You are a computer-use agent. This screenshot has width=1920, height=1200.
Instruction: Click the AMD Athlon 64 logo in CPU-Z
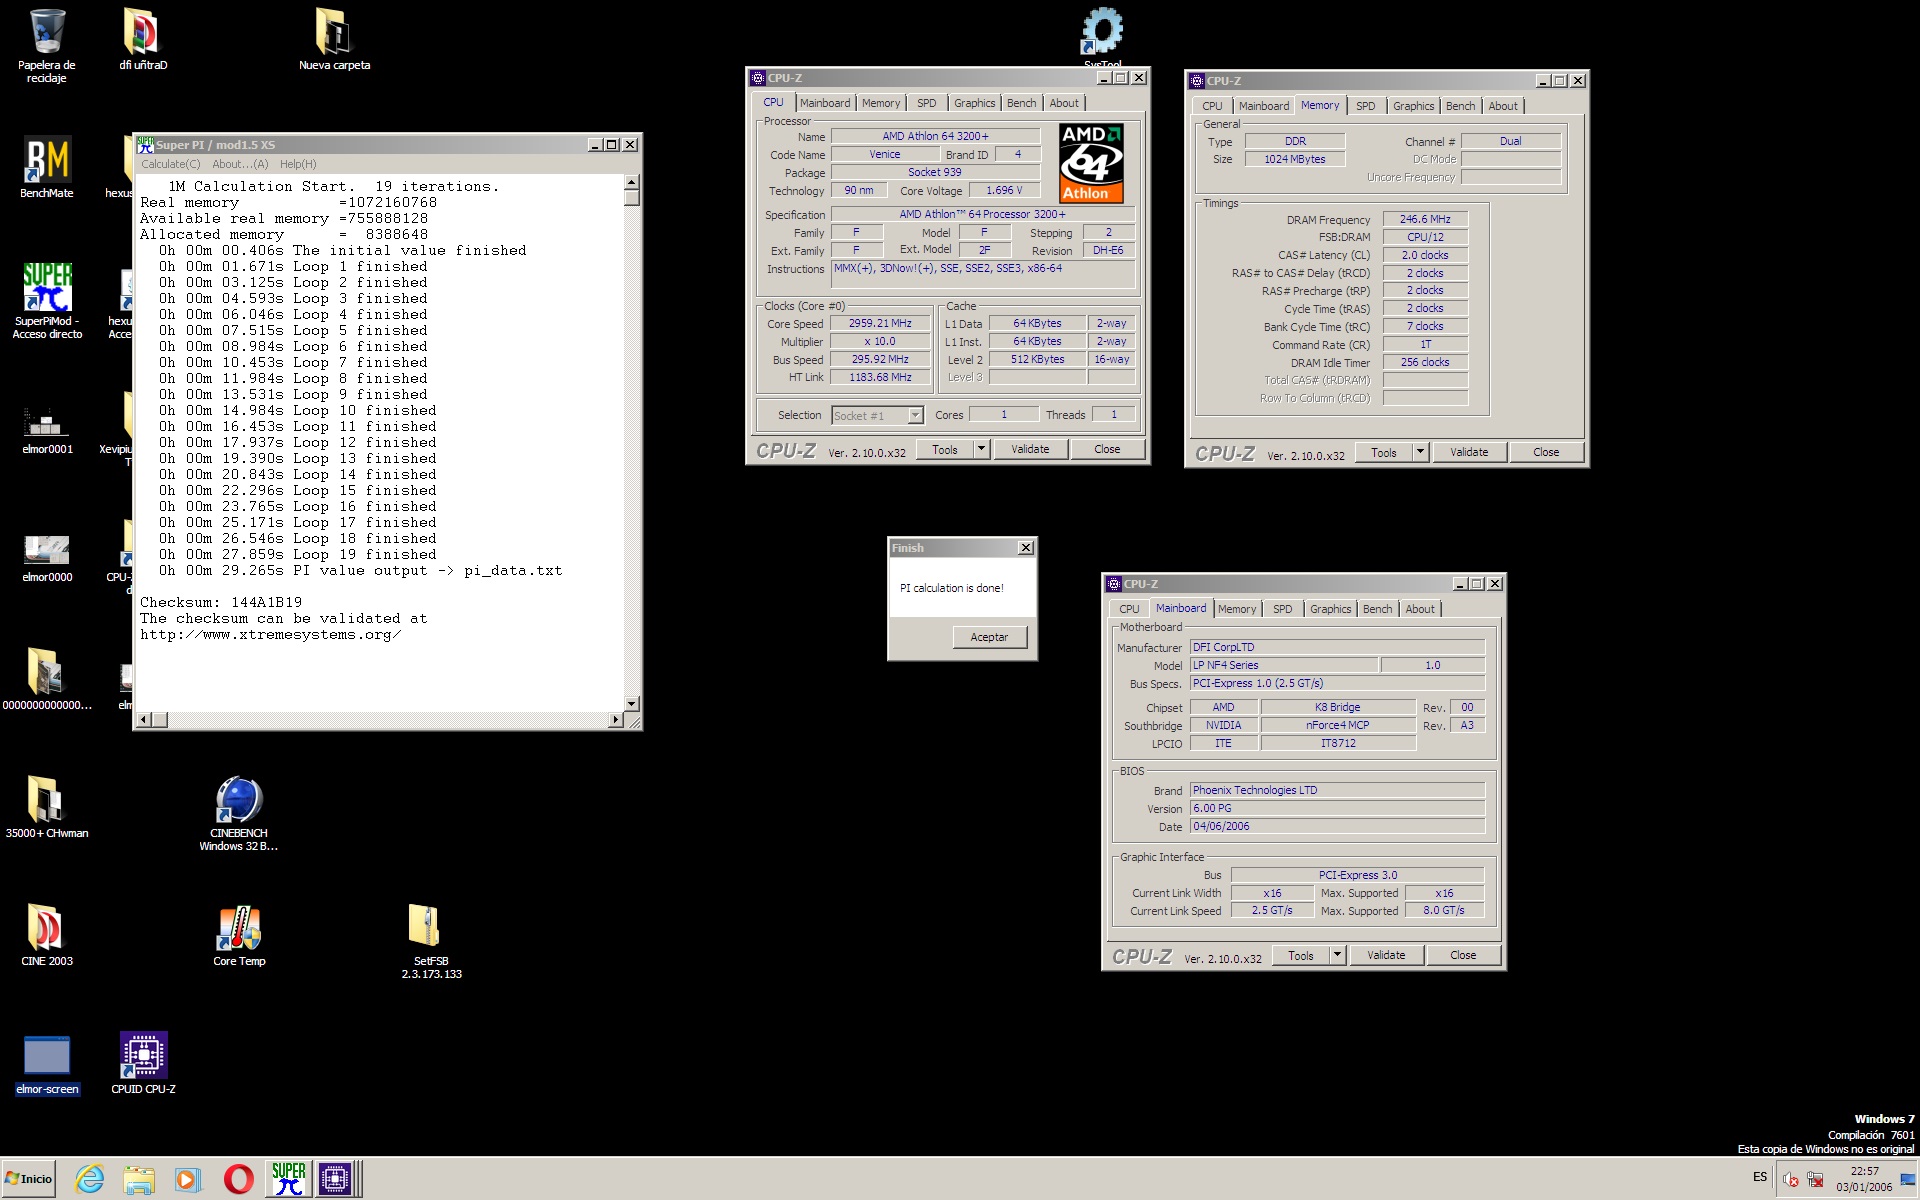[1091, 163]
